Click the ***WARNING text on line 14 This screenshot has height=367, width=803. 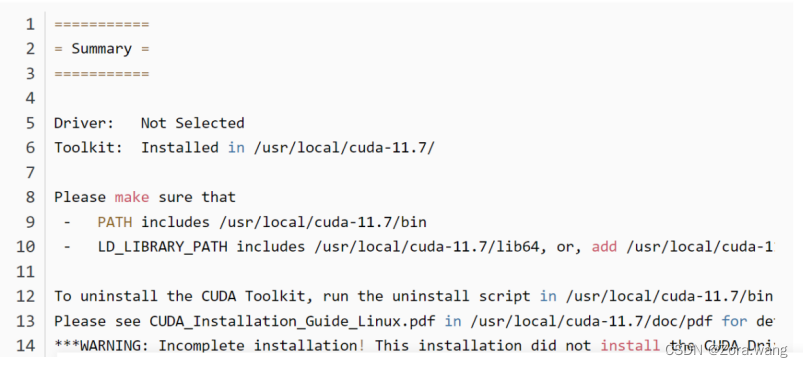[x=100, y=346]
